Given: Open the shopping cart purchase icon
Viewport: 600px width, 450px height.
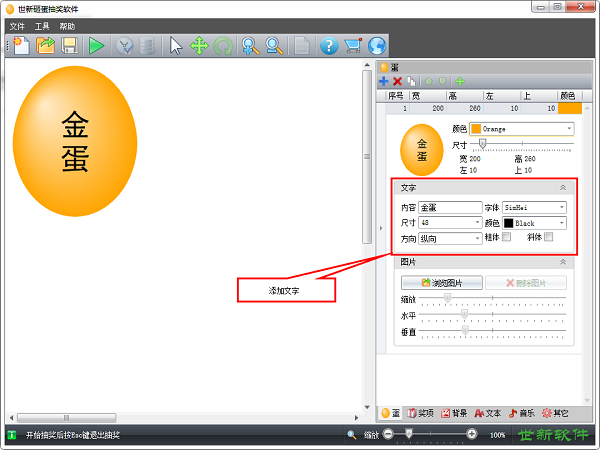Looking at the screenshot, I should 353,46.
